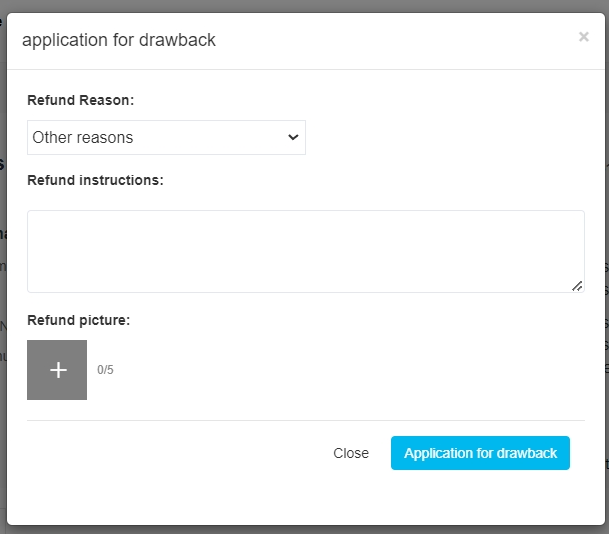The width and height of the screenshot is (609, 534).
Task: Click the gray upload image tile
Action: (x=57, y=370)
